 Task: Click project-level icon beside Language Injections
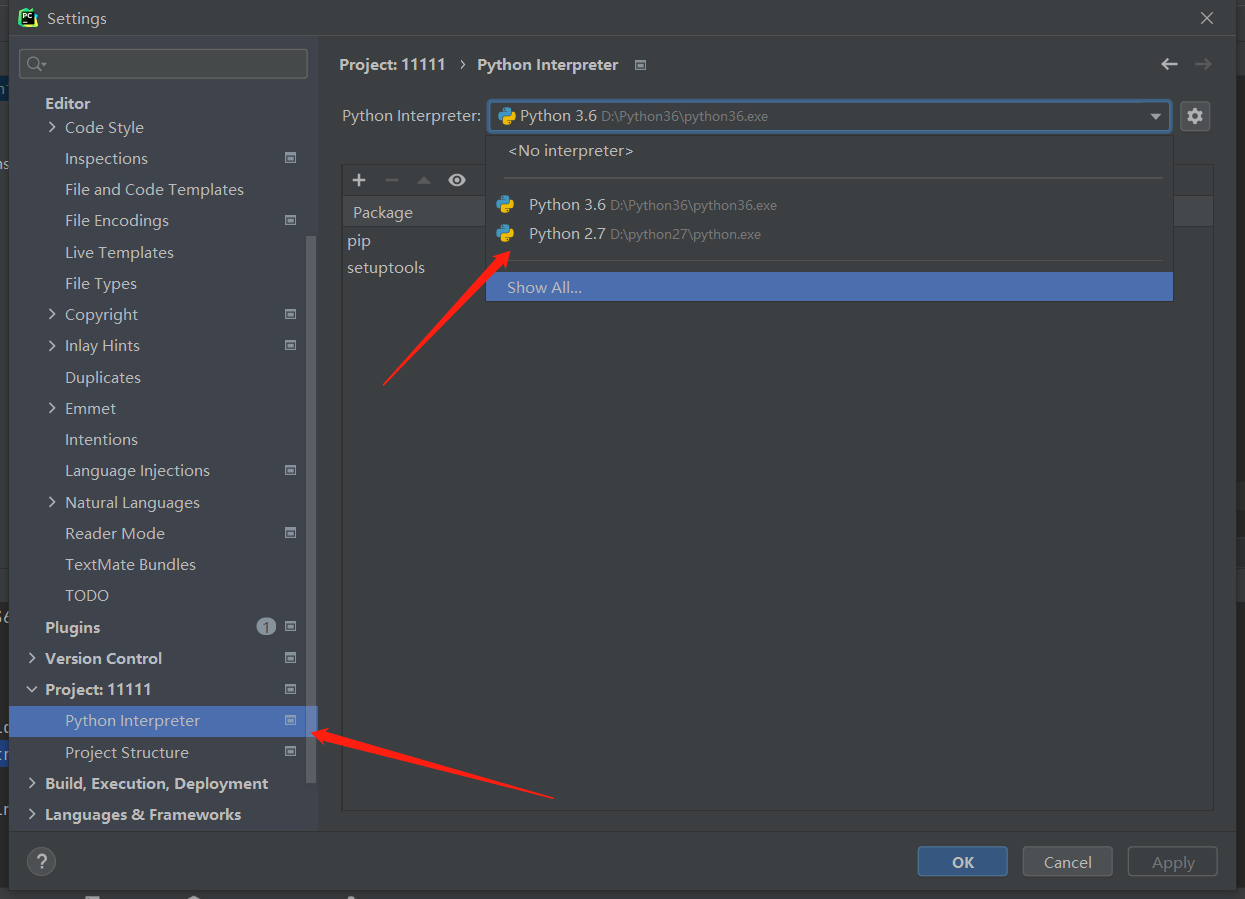[290, 470]
